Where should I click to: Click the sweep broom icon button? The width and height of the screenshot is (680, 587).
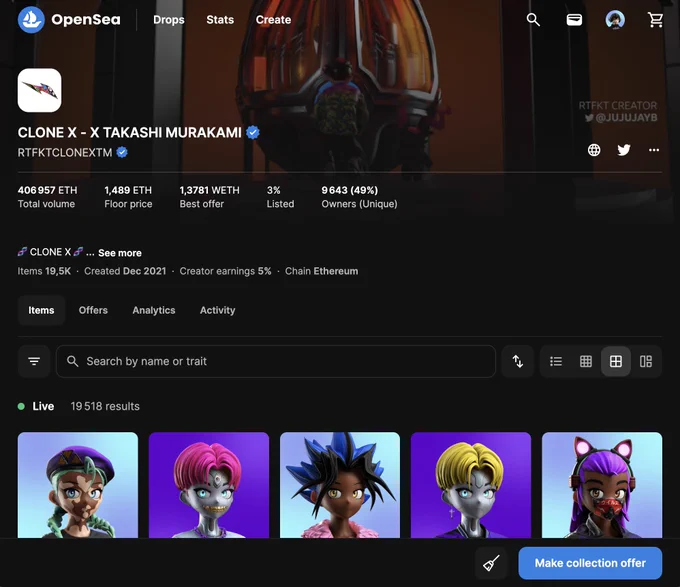tap(491, 563)
